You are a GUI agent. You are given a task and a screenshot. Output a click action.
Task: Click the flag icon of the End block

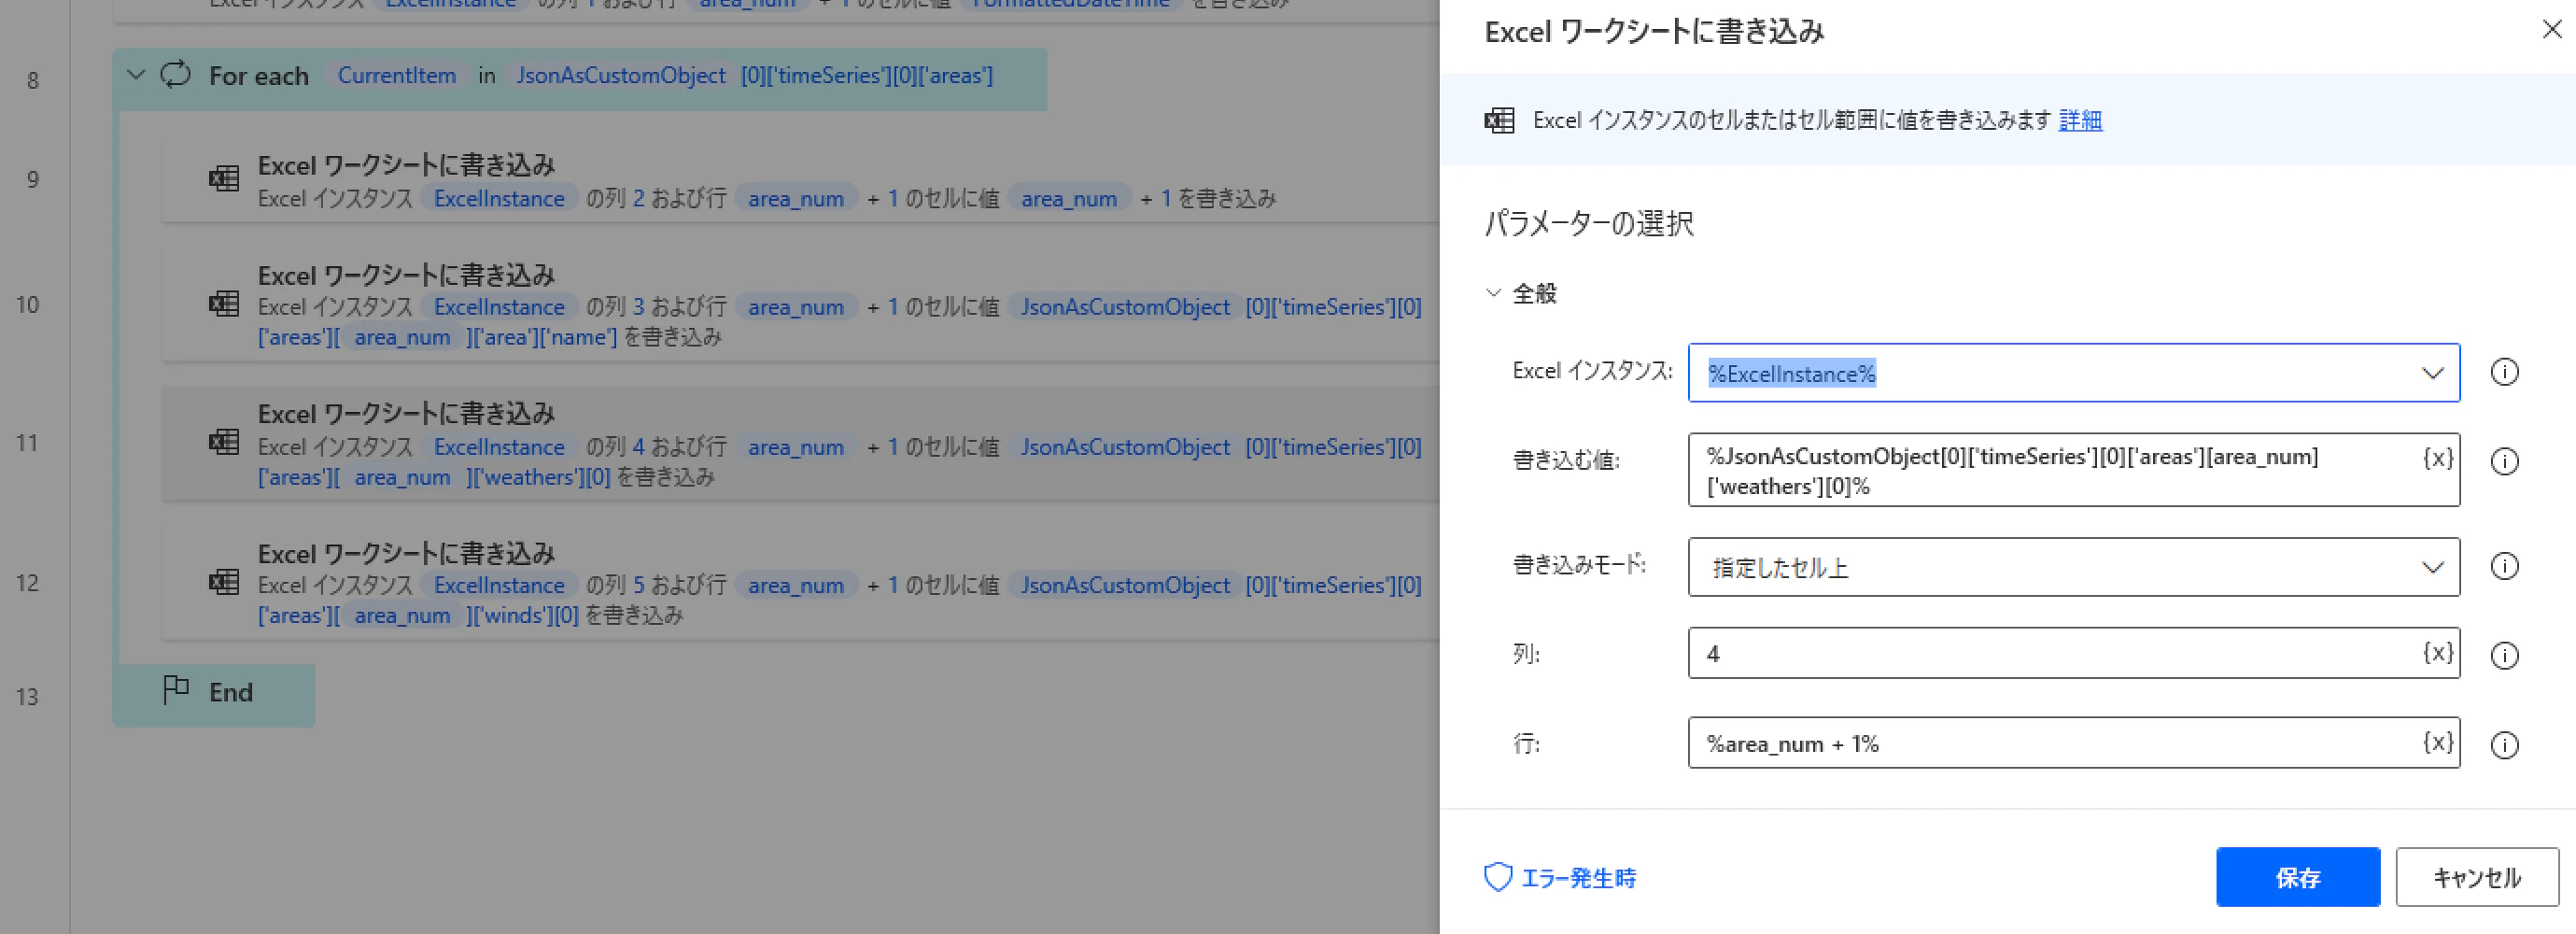click(x=176, y=690)
